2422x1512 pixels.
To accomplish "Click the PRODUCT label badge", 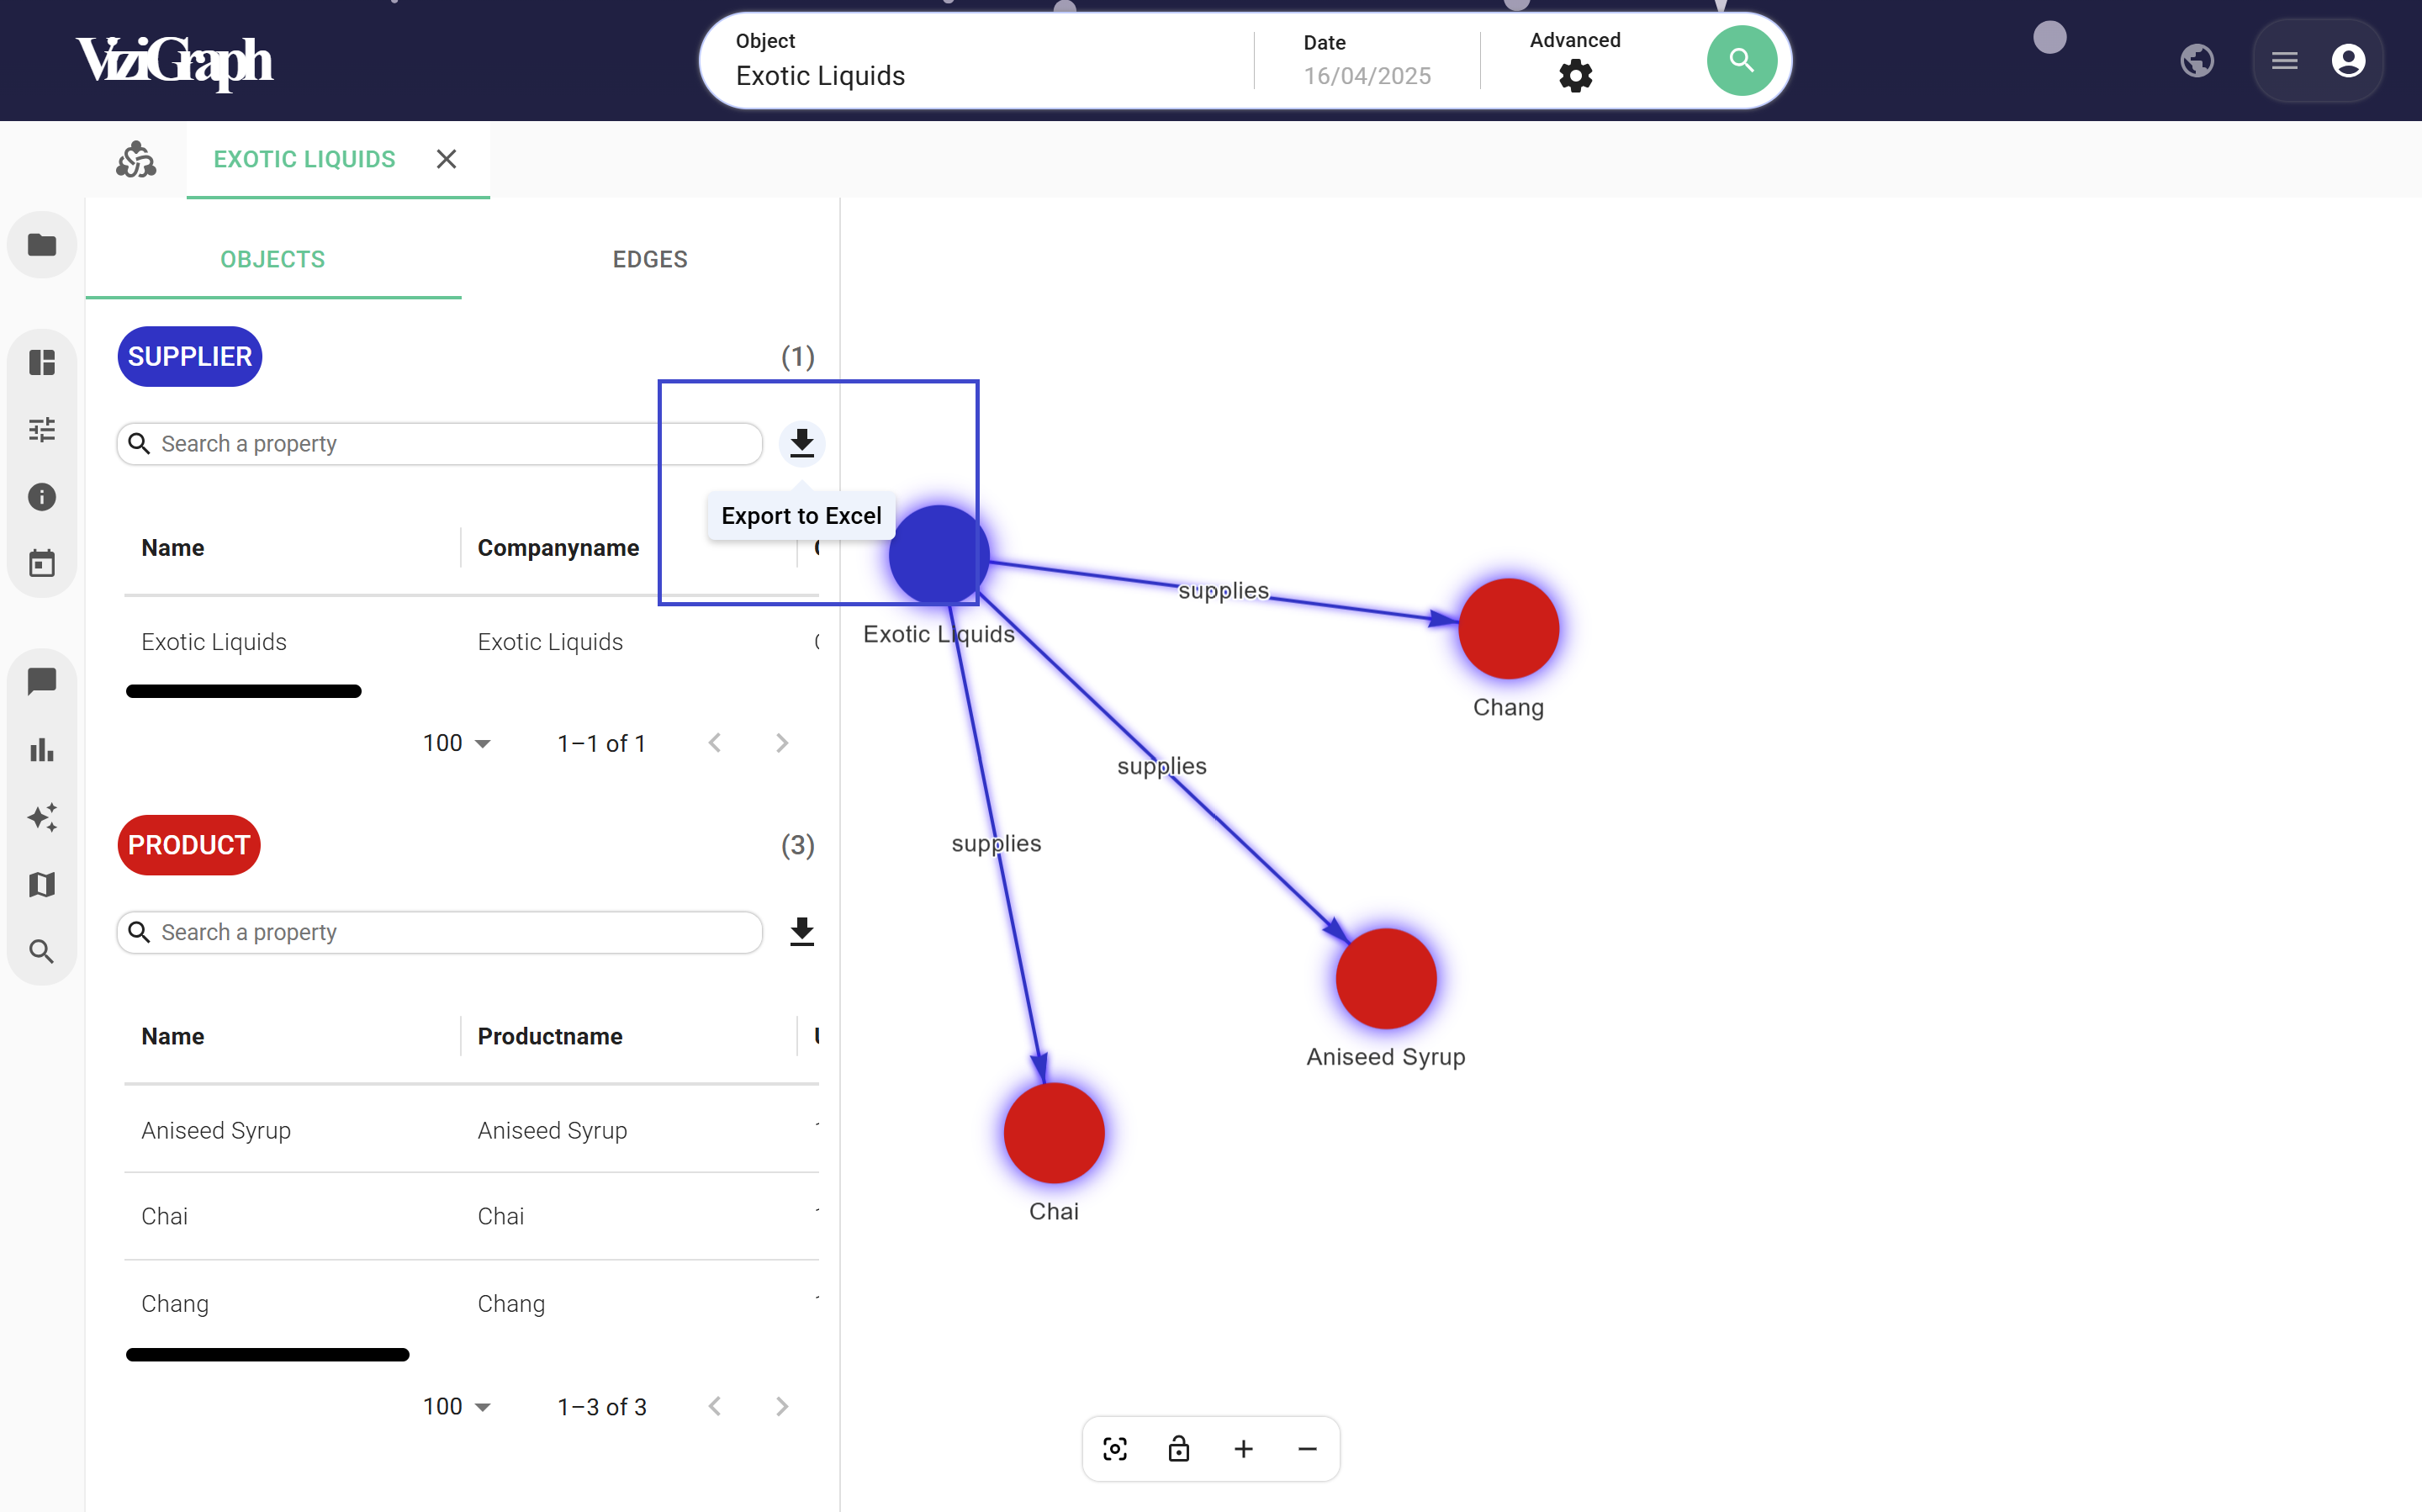I will click(189, 845).
